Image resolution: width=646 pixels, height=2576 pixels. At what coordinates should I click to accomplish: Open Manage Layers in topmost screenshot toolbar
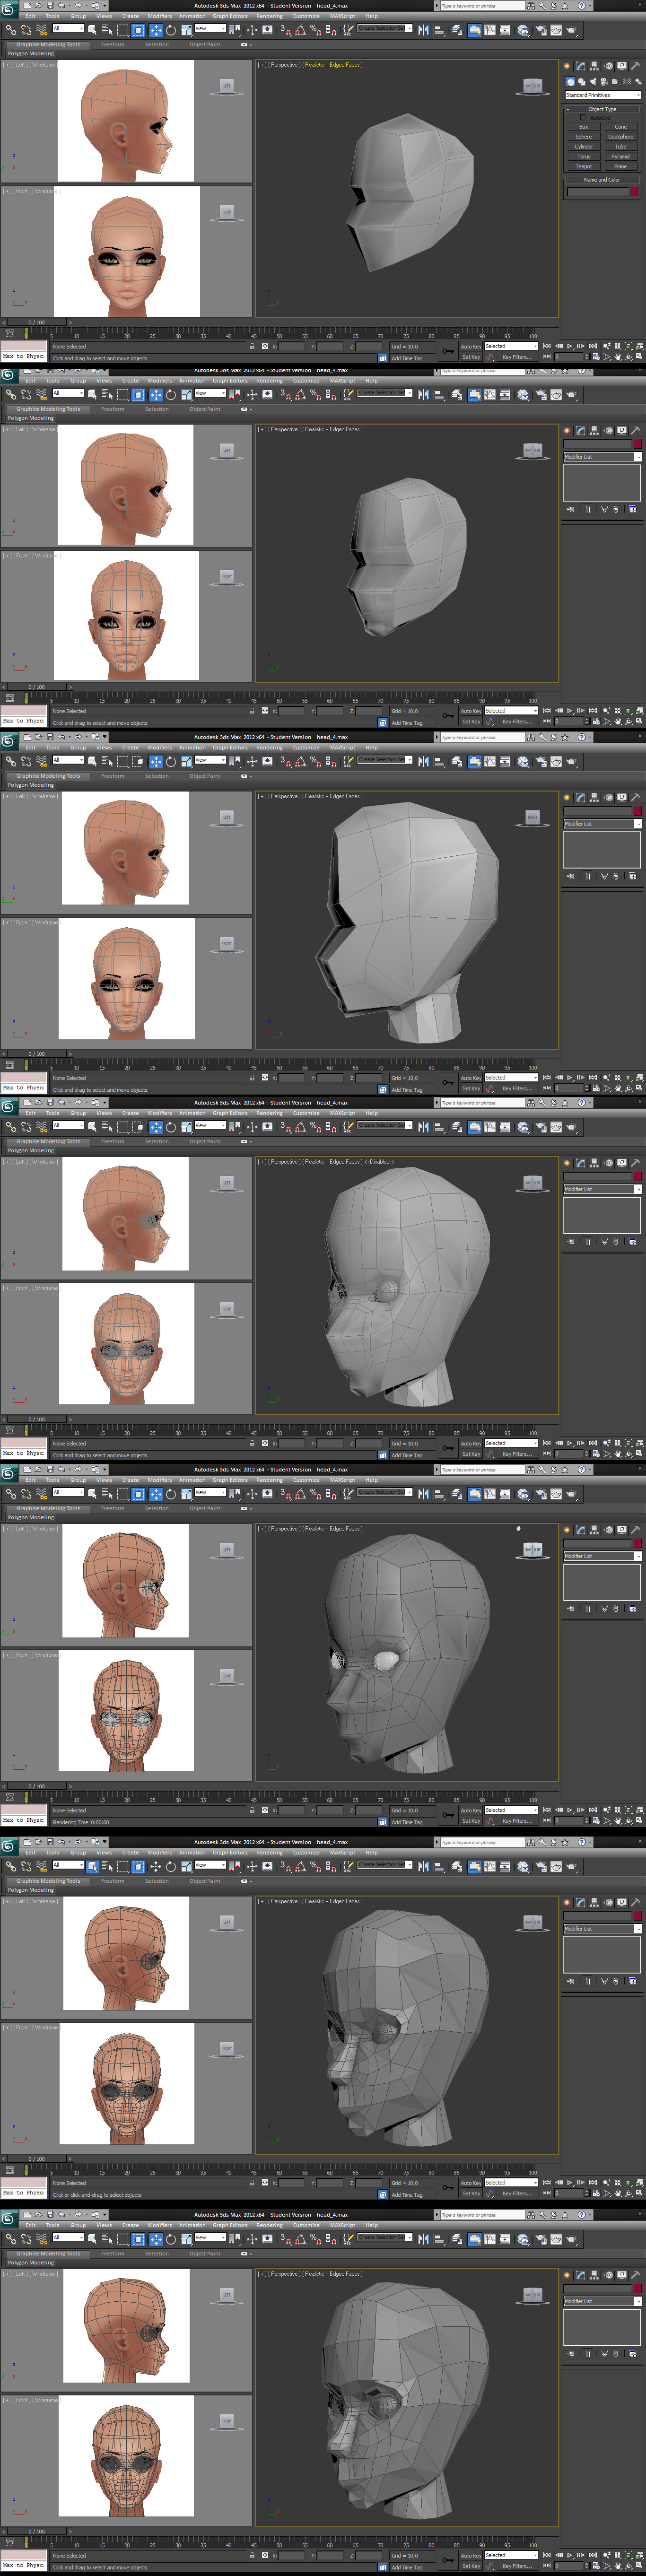[x=457, y=30]
